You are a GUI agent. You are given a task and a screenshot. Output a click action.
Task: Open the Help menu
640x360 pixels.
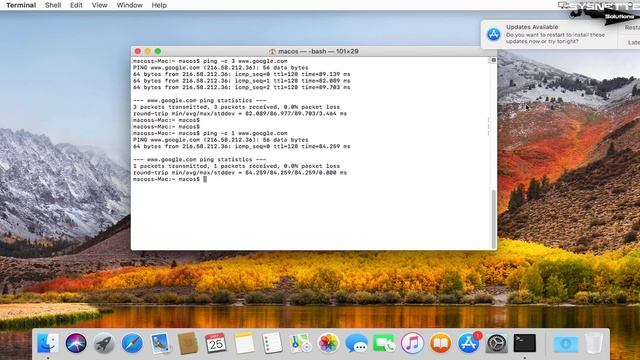(159, 5)
